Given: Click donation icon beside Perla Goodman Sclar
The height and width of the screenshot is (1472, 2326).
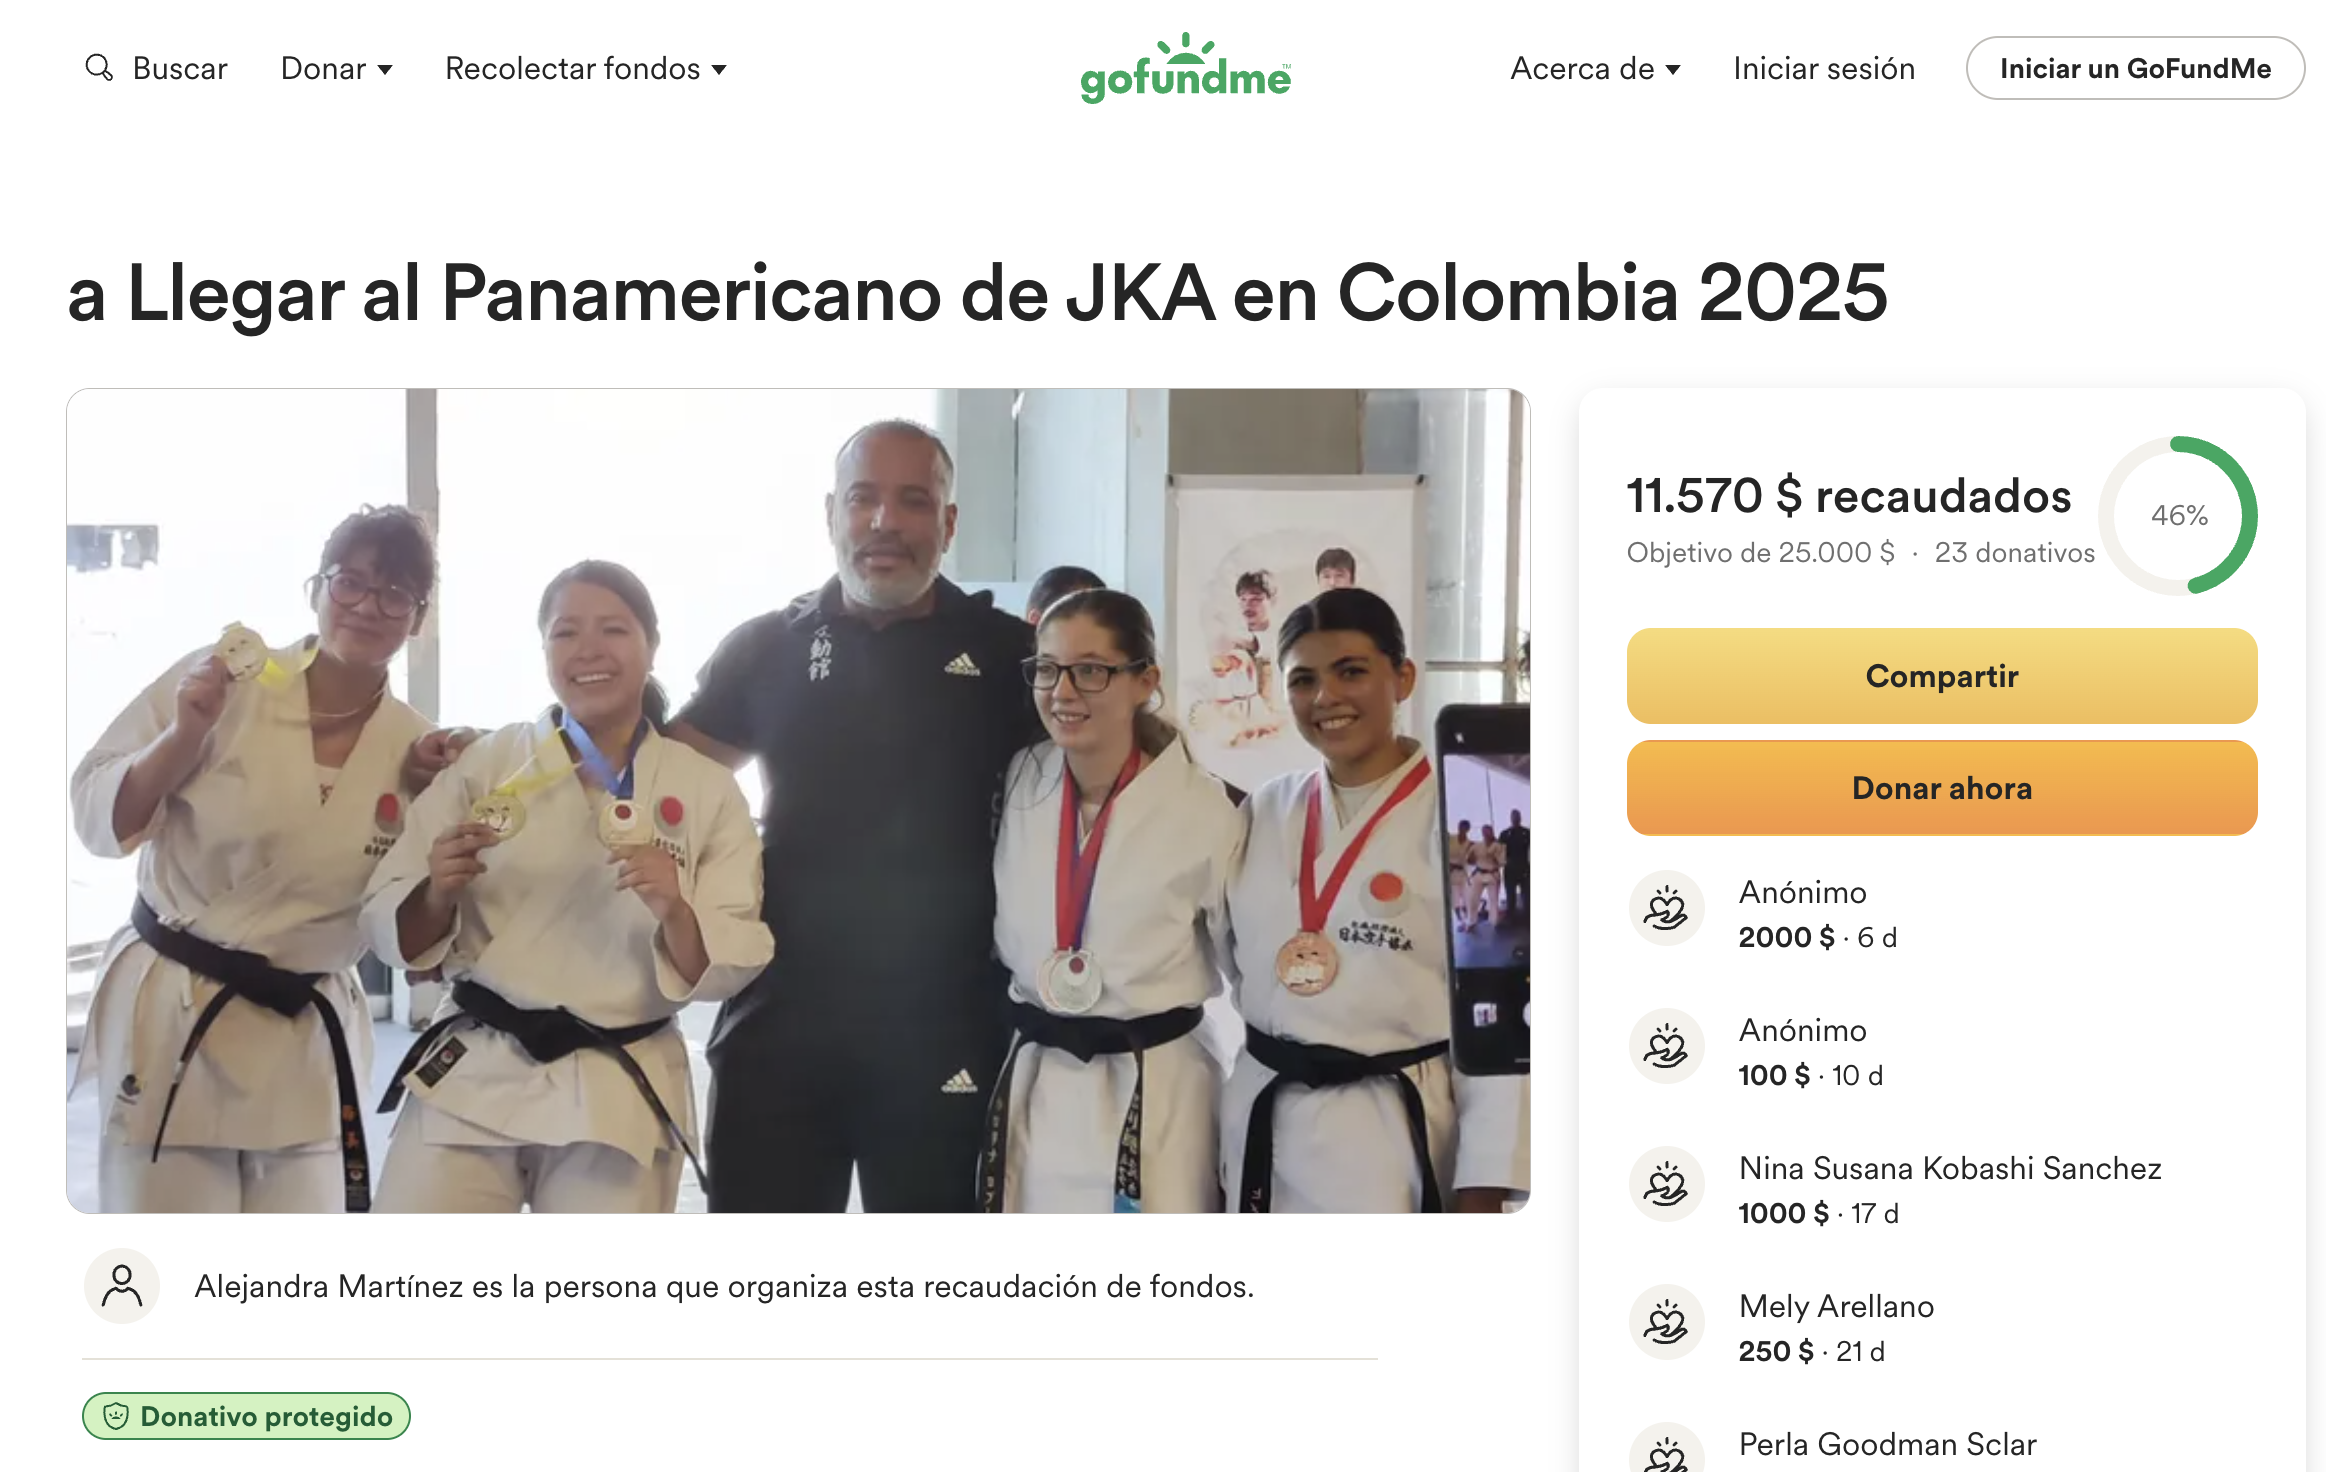Looking at the screenshot, I should click(1666, 1450).
